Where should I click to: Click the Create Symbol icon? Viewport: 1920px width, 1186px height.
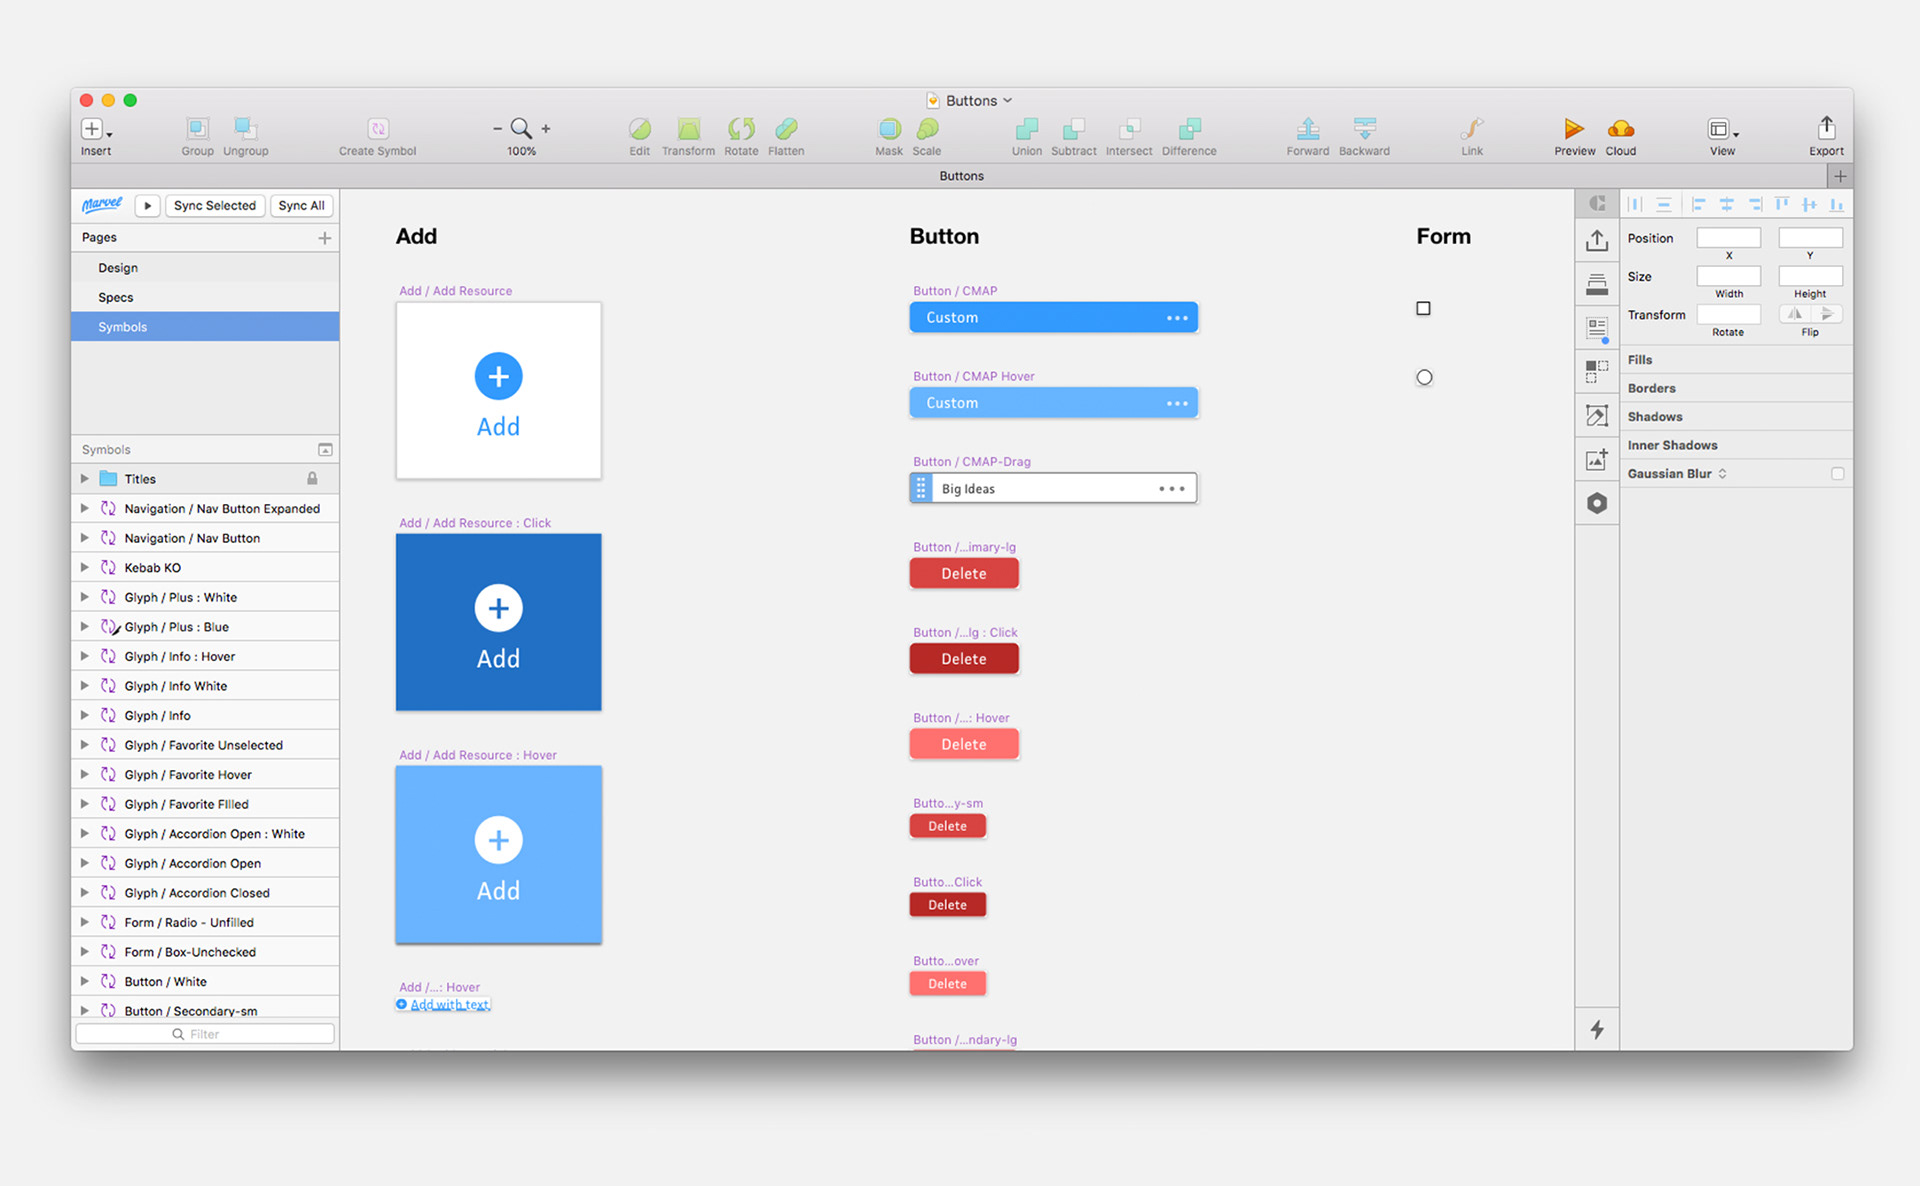[378, 128]
